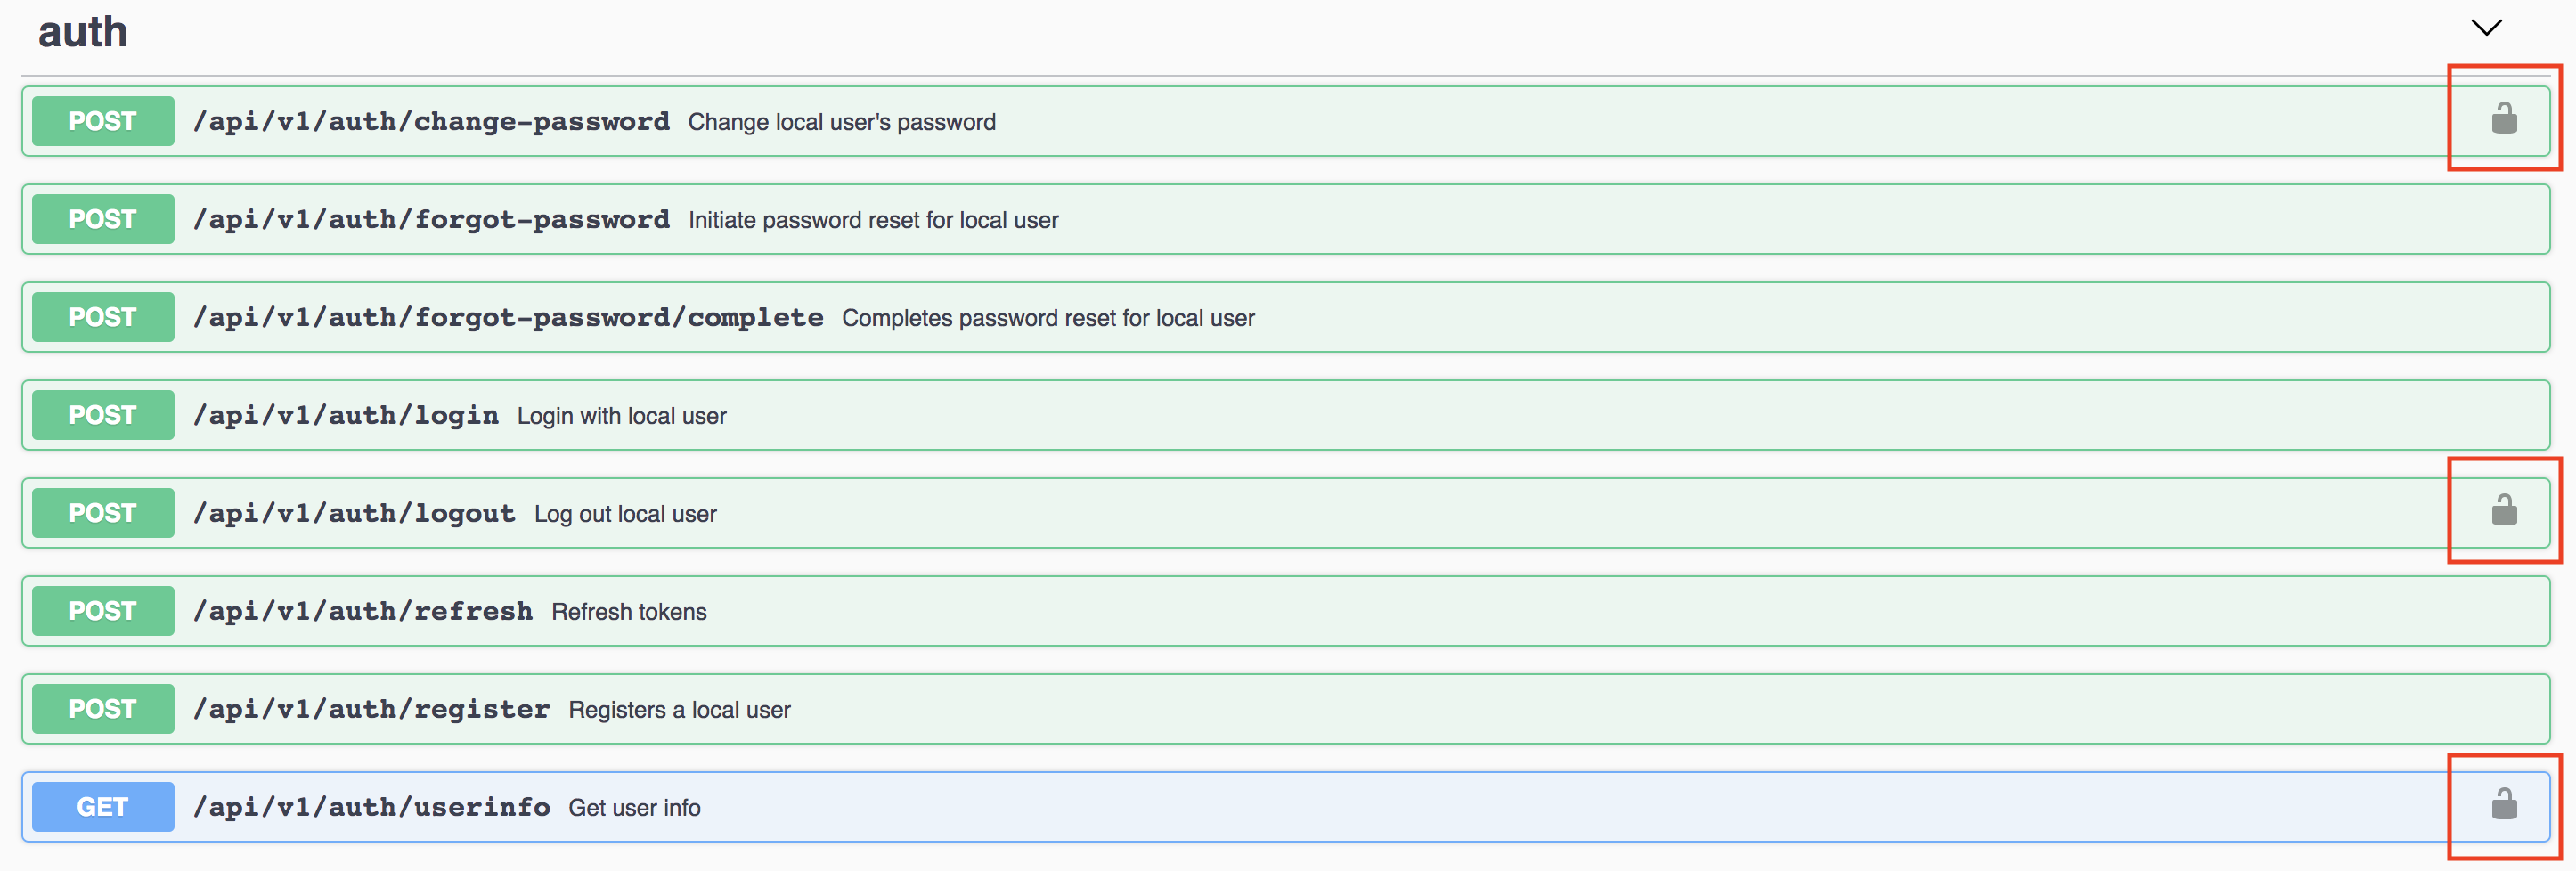Click the auth section heading
Screen dimensions: 2576x871
(x=83, y=30)
